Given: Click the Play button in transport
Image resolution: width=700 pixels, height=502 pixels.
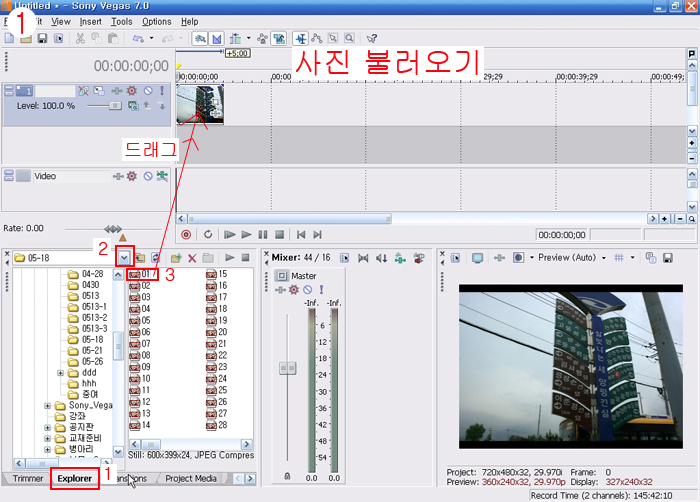Looking at the screenshot, I should coord(246,234).
